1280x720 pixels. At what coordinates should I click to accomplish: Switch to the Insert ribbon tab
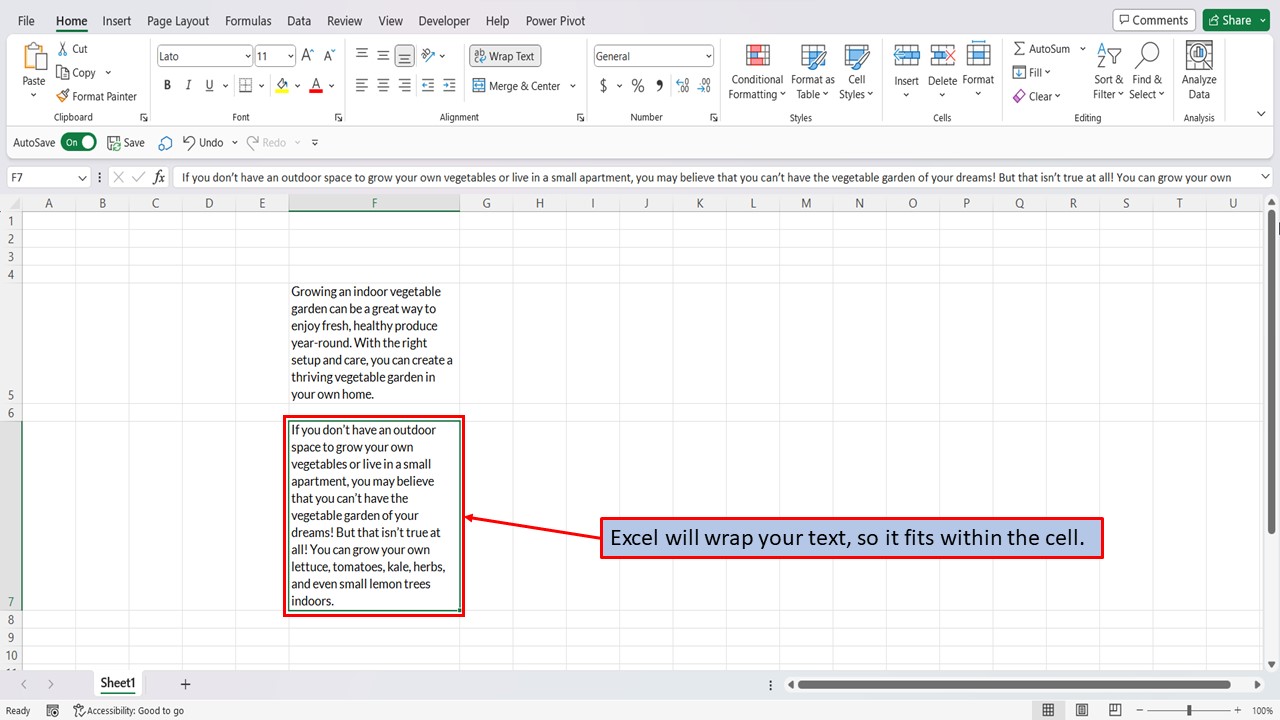coord(116,20)
